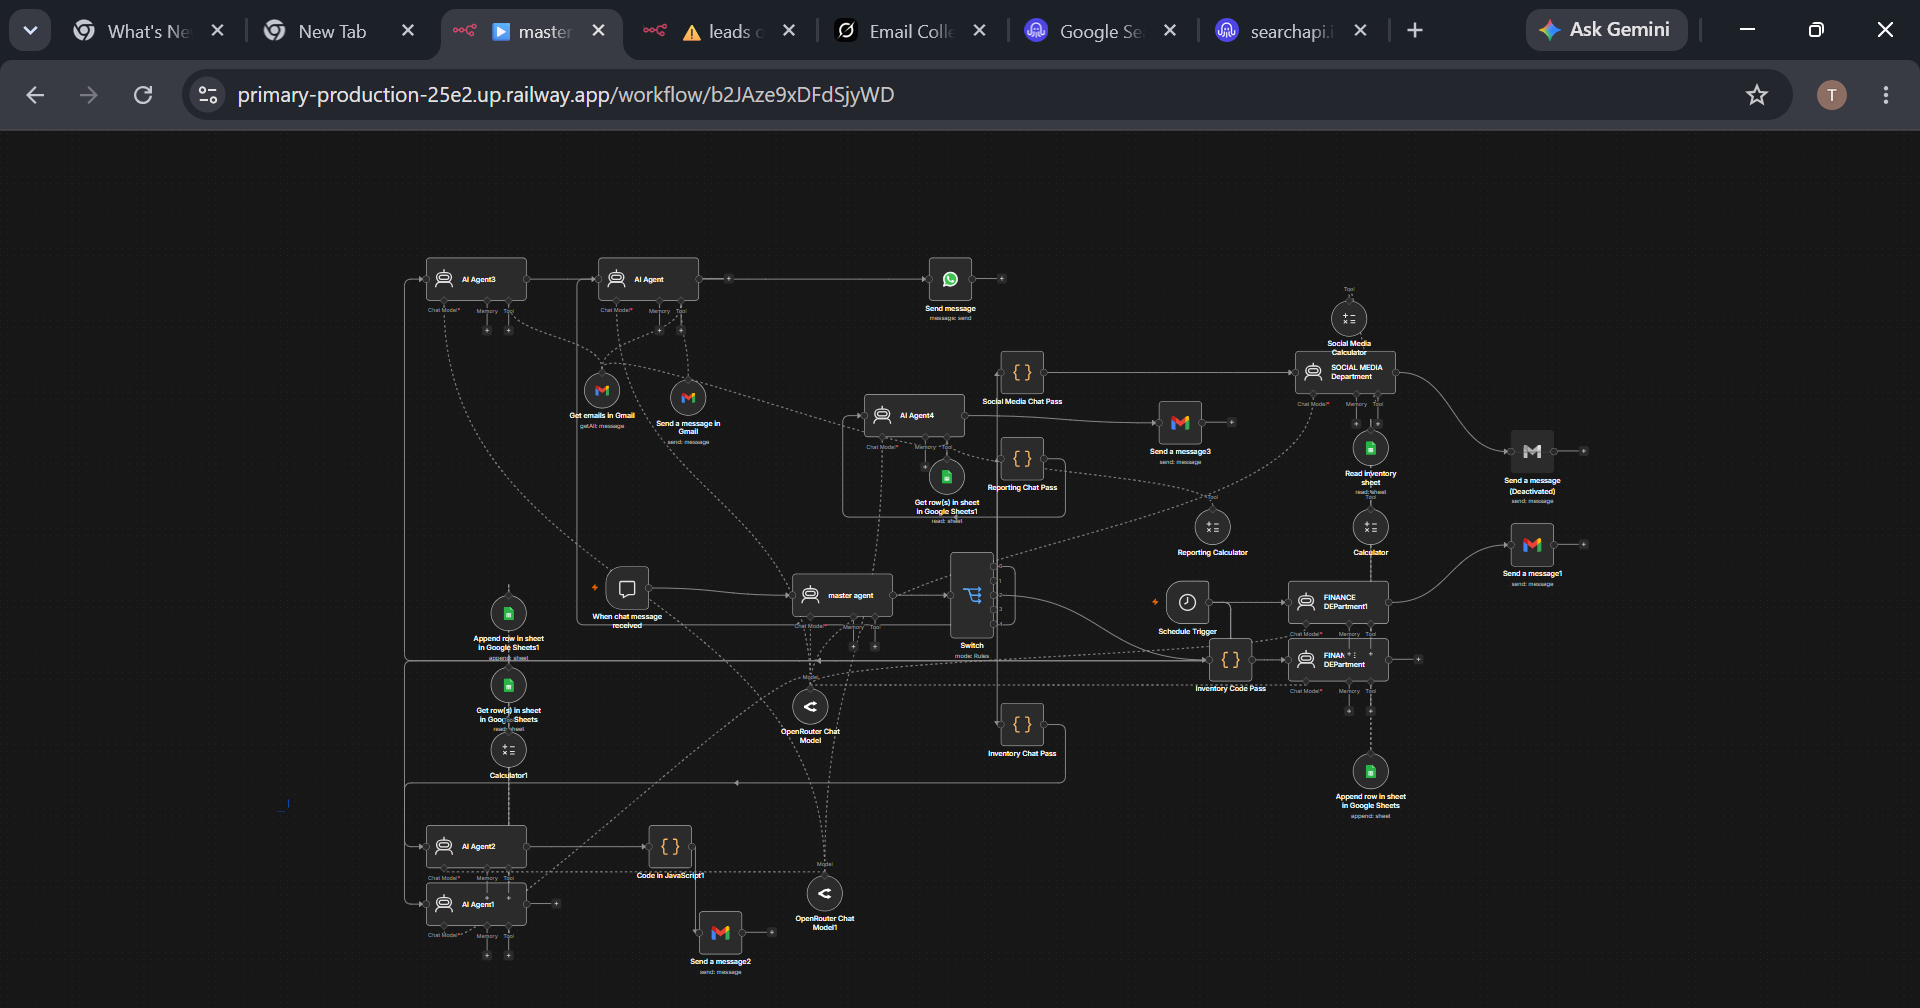This screenshot has height=1008, width=1920.
Task: Select the Code in JavaScript1 node
Action: coord(670,846)
